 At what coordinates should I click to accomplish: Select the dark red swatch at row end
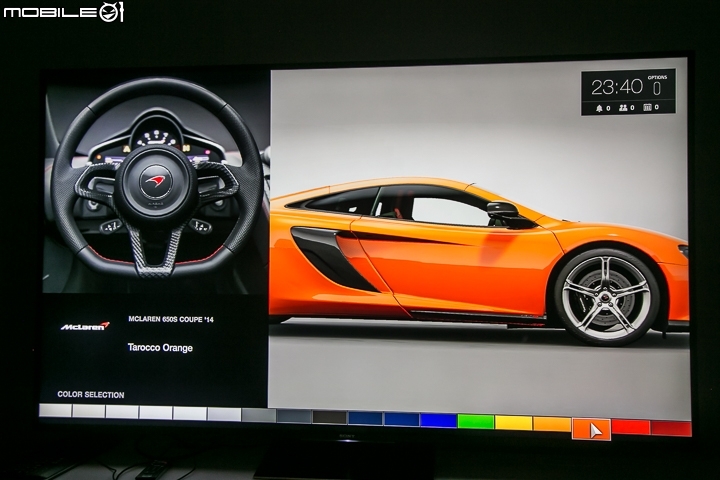click(x=671, y=429)
